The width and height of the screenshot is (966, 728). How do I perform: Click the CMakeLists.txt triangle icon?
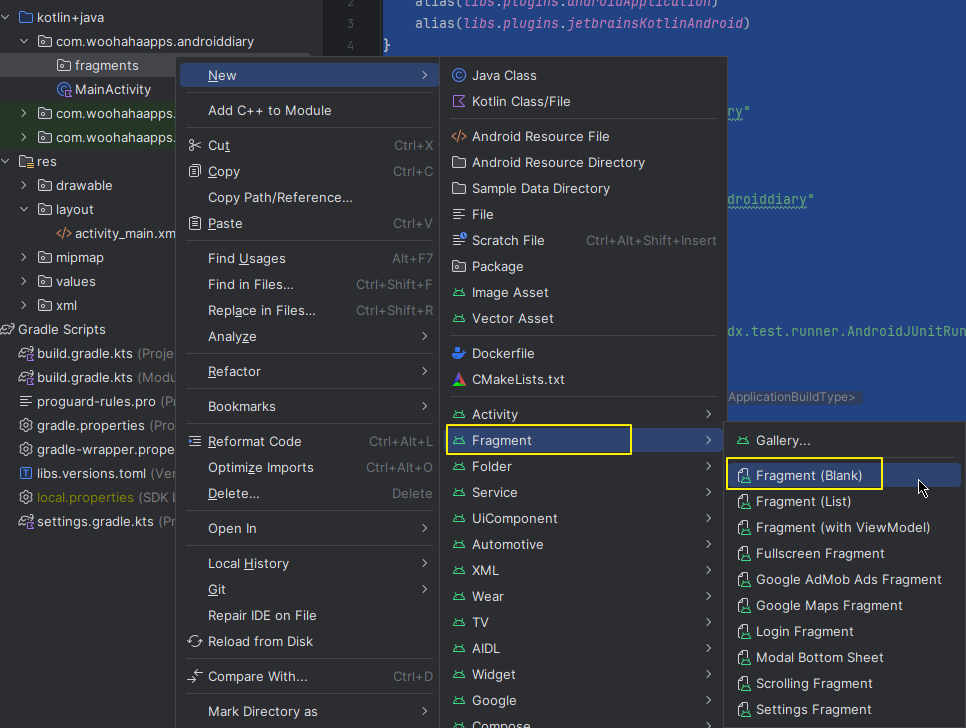tap(459, 379)
